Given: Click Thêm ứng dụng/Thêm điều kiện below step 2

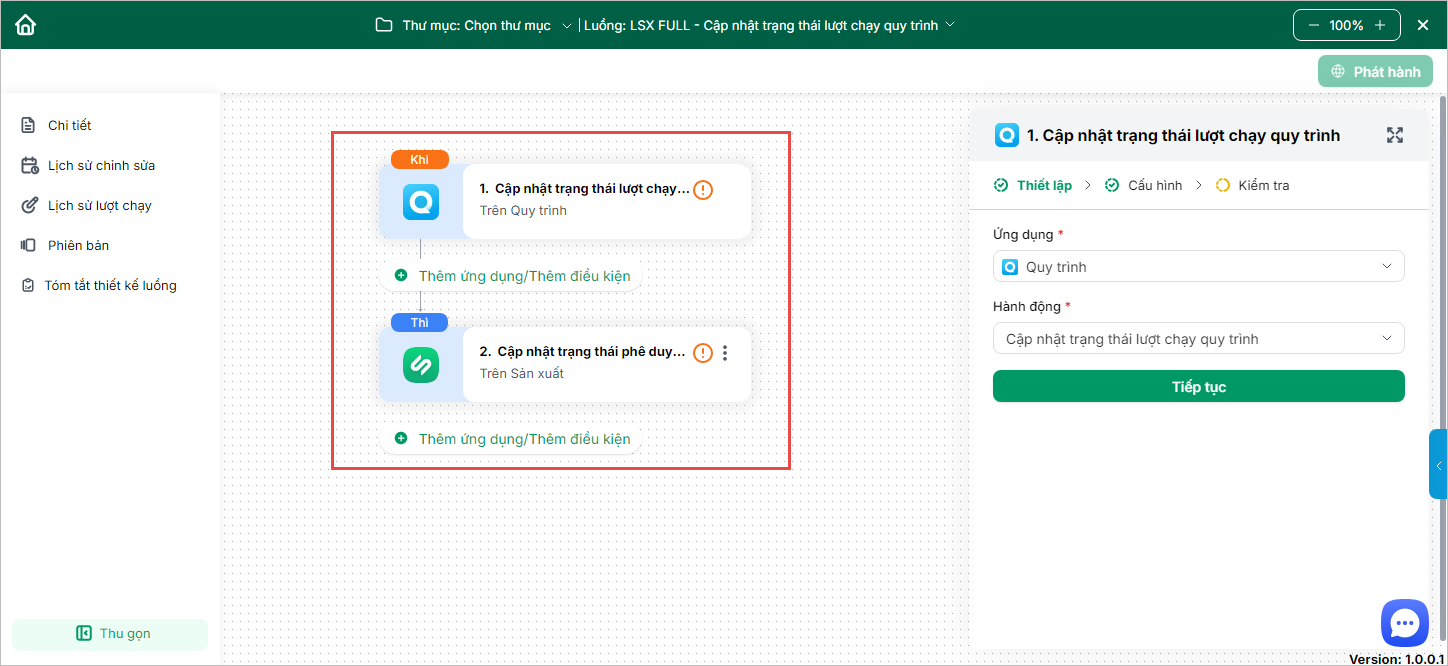Looking at the screenshot, I should pos(513,438).
